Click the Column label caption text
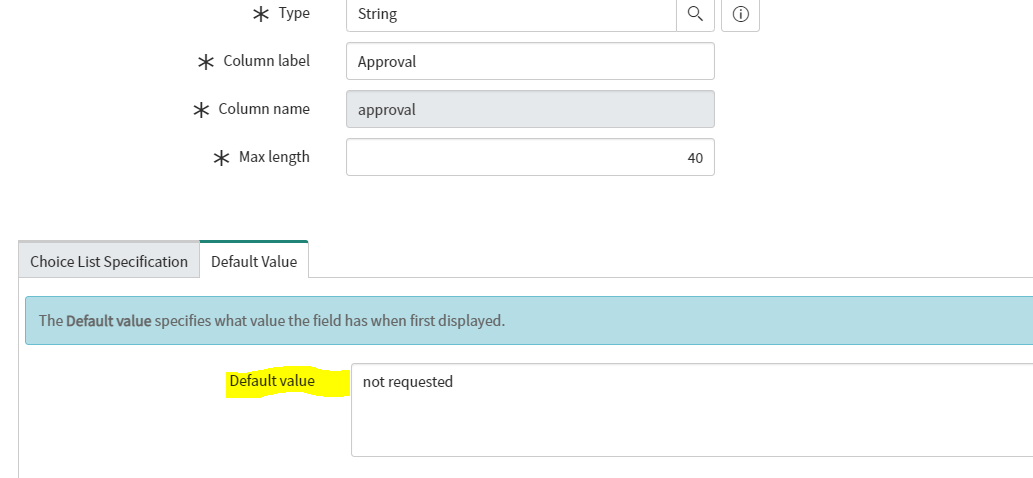This screenshot has width=1033, height=478. click(x=266, y=61)
